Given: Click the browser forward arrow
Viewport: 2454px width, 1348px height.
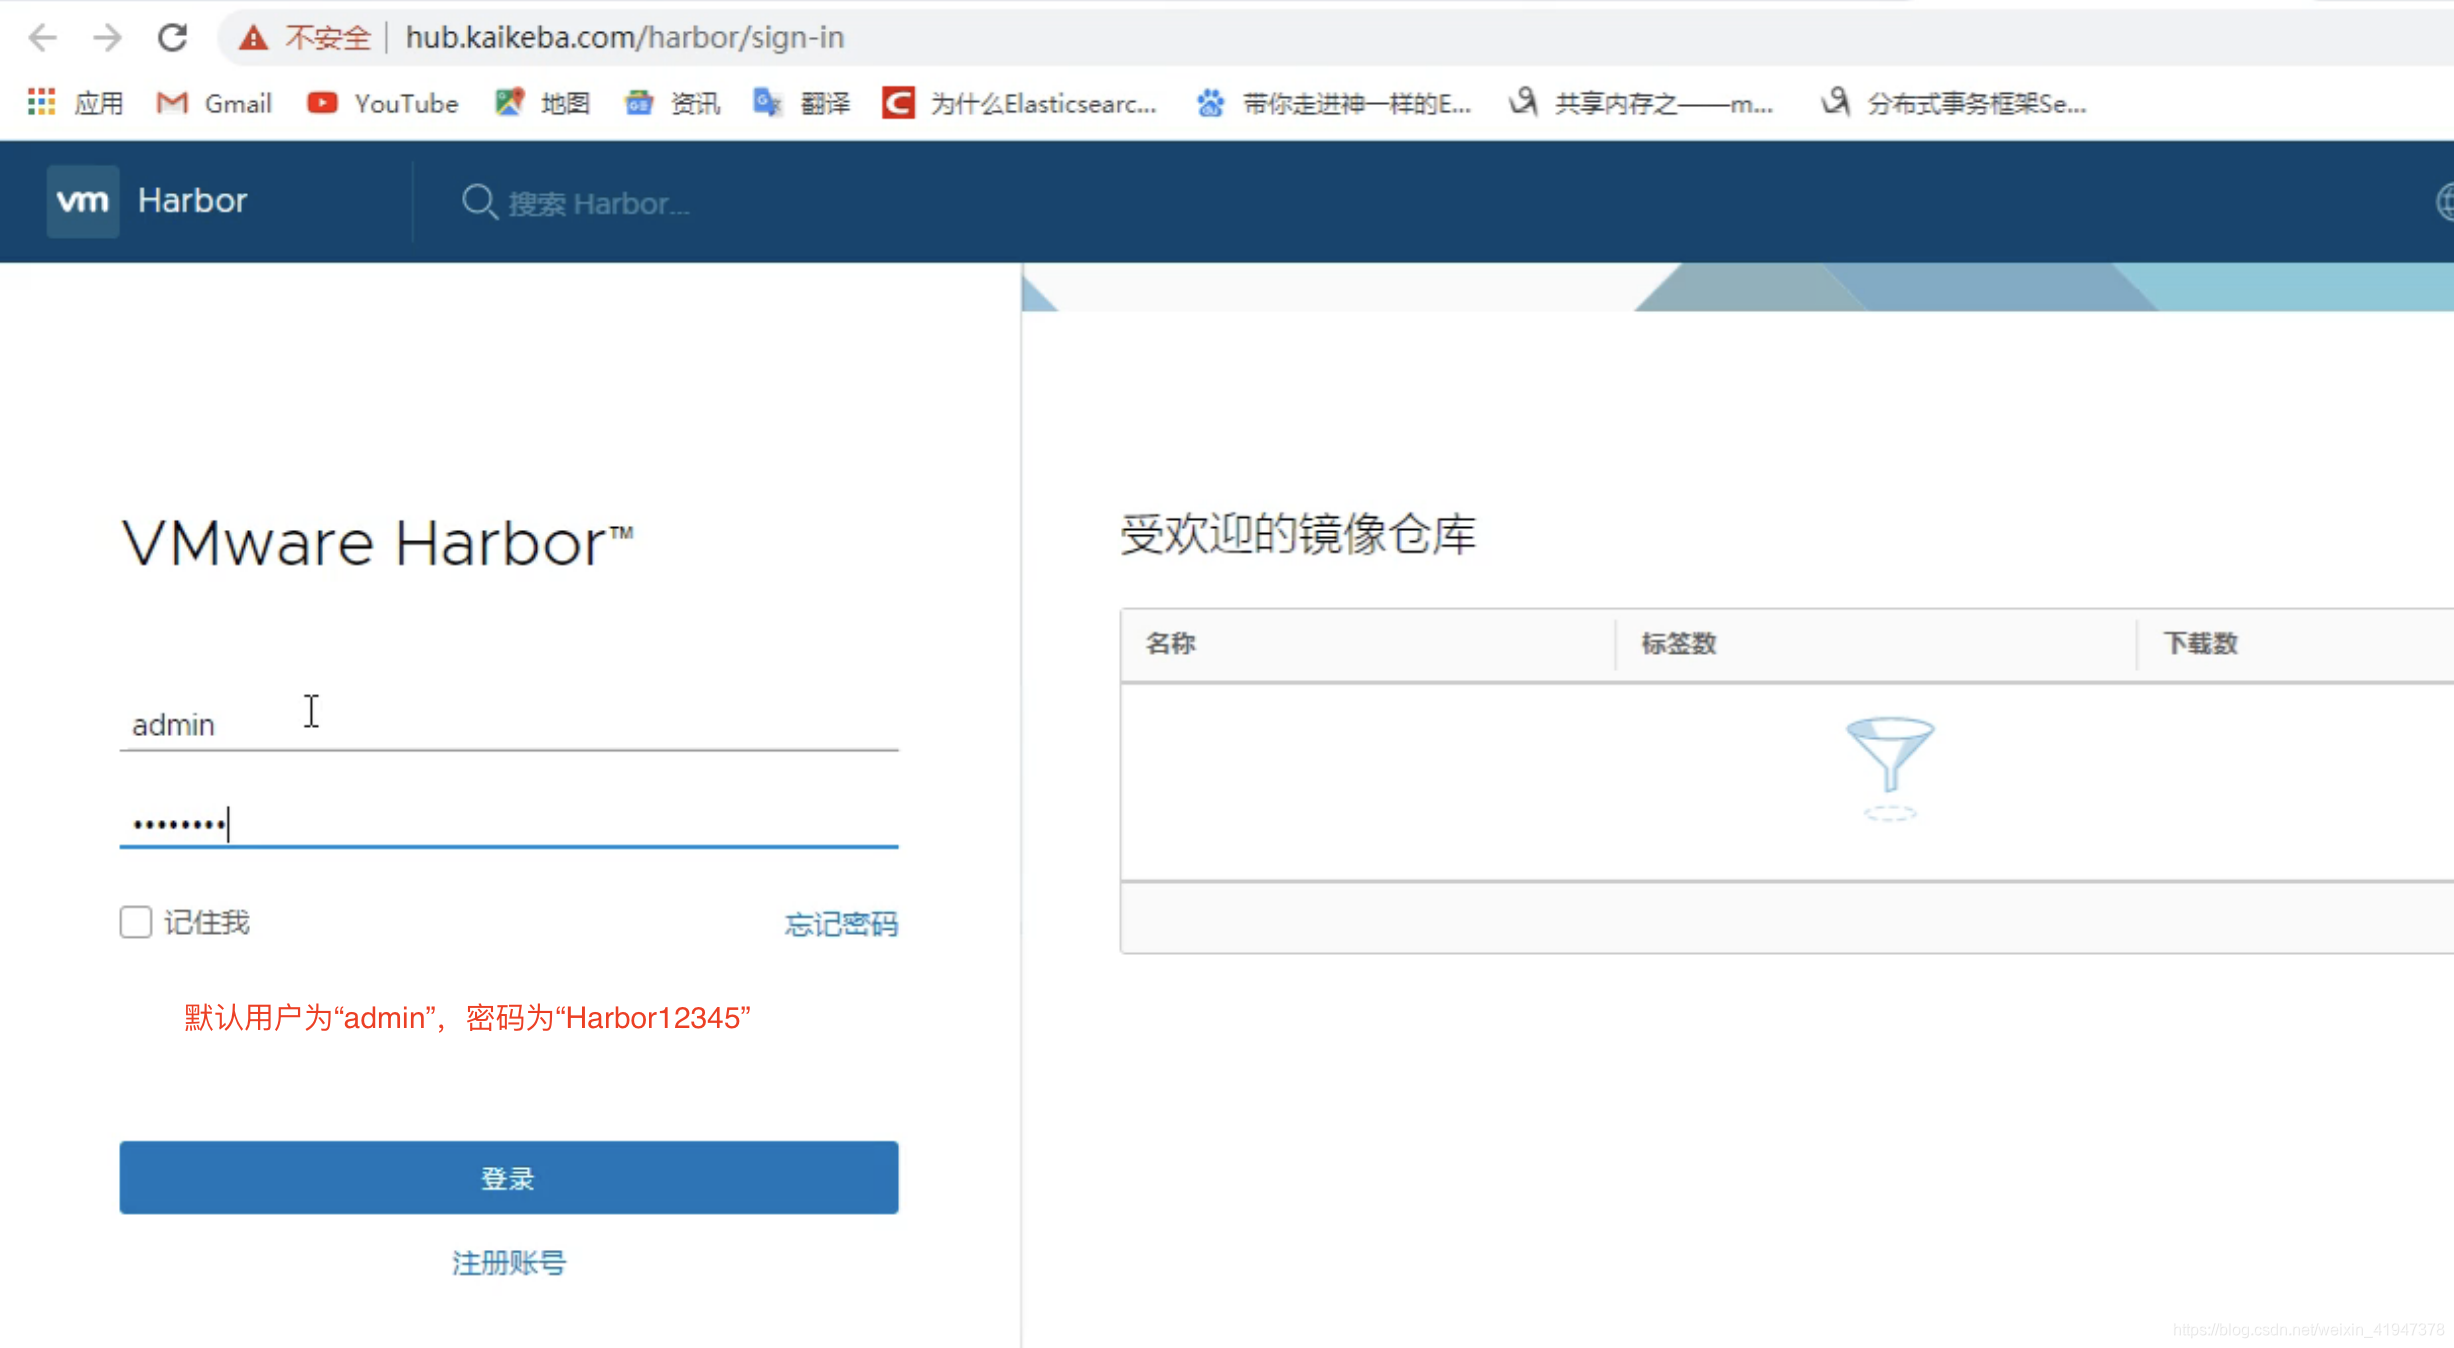Looking at the screenshot, I should click(106, 38).
